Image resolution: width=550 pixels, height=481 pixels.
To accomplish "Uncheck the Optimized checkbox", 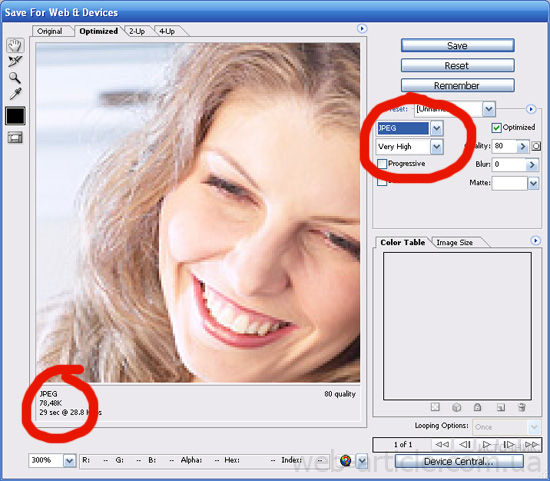I will [496, 128].
